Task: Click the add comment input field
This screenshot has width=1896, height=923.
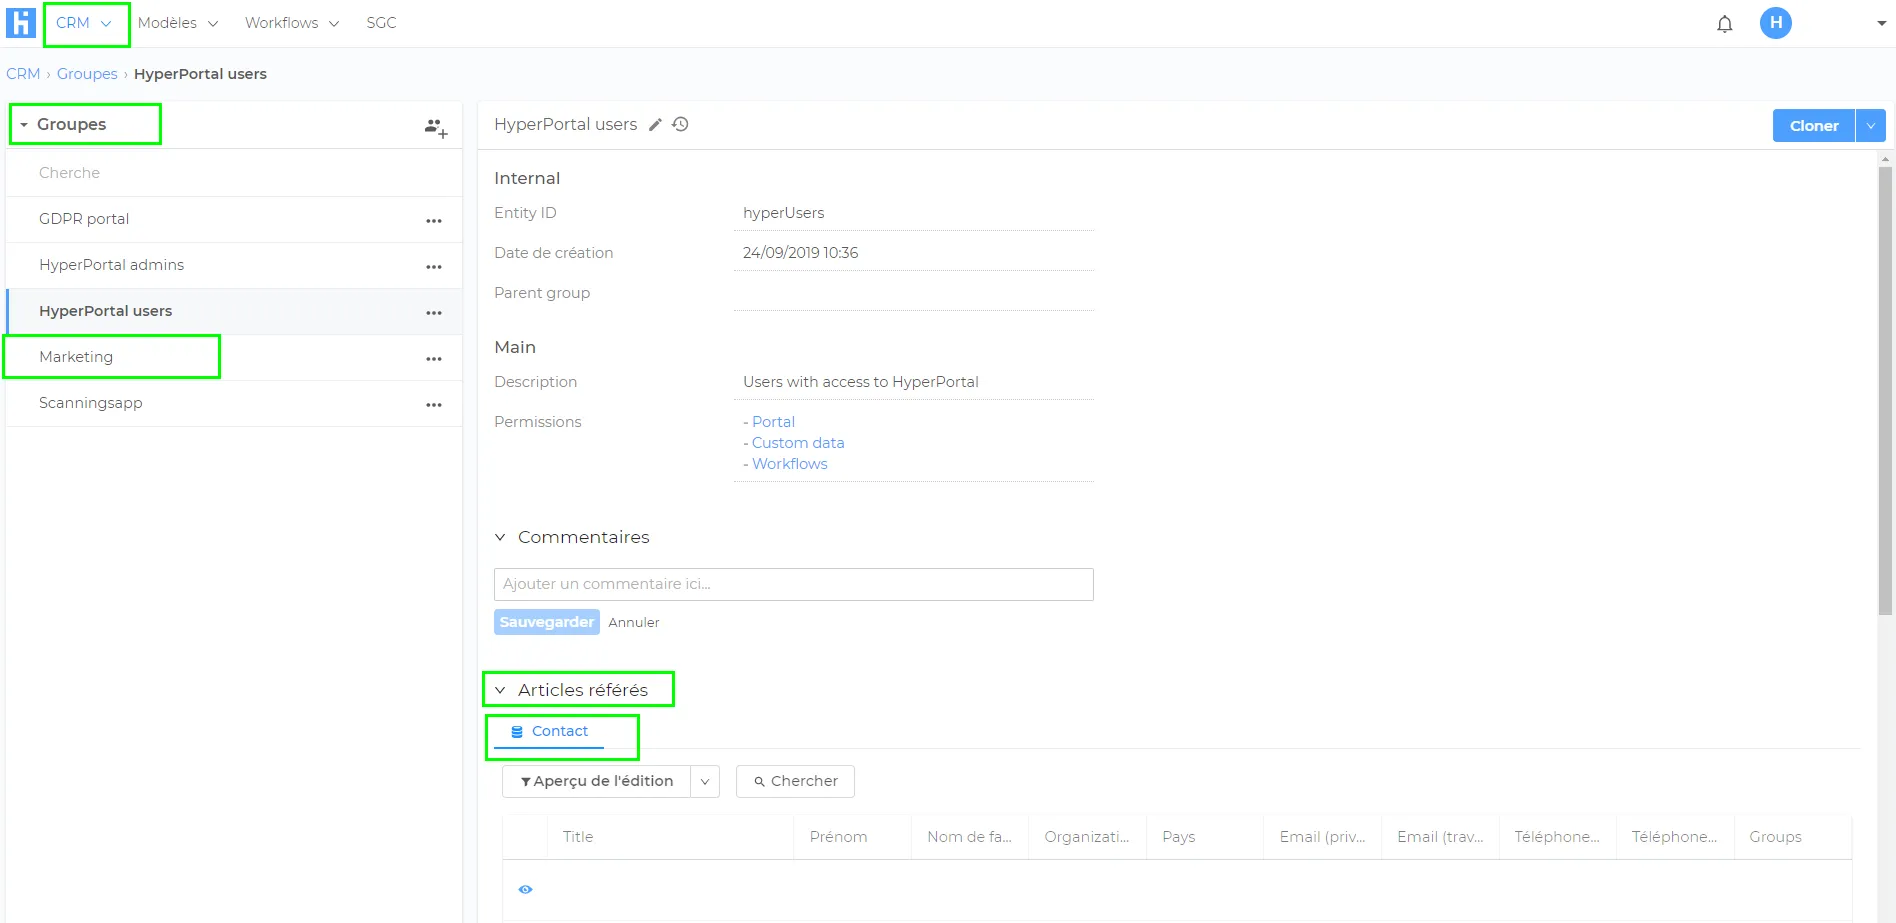Action: click(x=794, y=584)
